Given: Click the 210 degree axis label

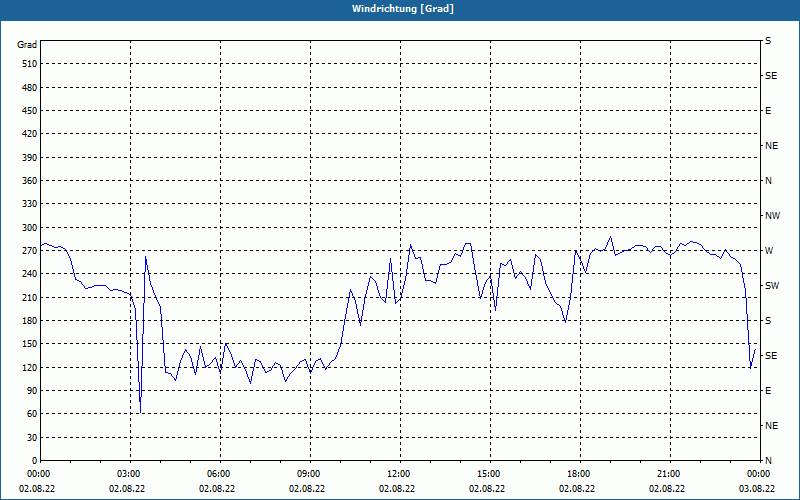Looking at the screenshot, I should tap(30, 297).
